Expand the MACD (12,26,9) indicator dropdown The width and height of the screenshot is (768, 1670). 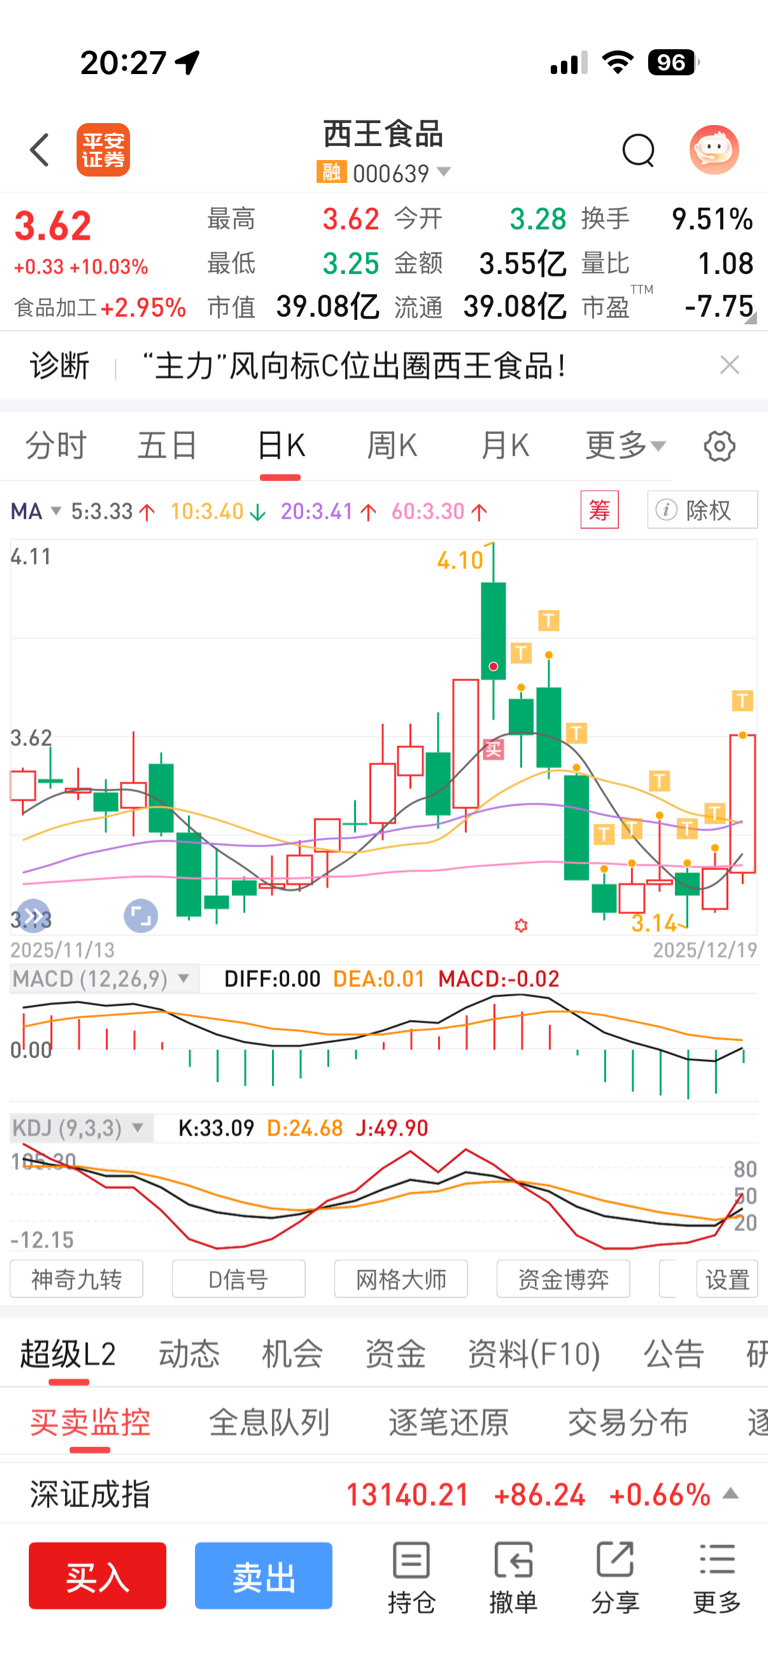point(103,978)
